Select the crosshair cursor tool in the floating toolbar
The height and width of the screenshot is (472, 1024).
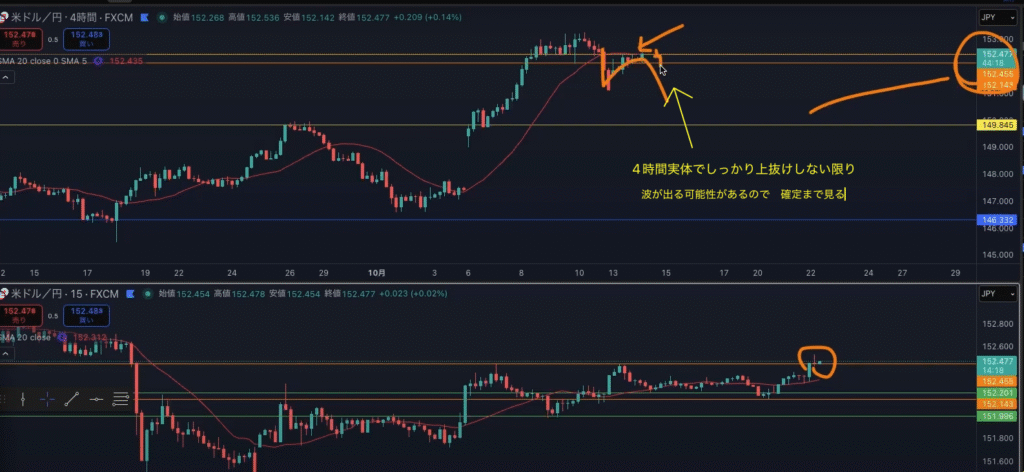tap(47, 398)
